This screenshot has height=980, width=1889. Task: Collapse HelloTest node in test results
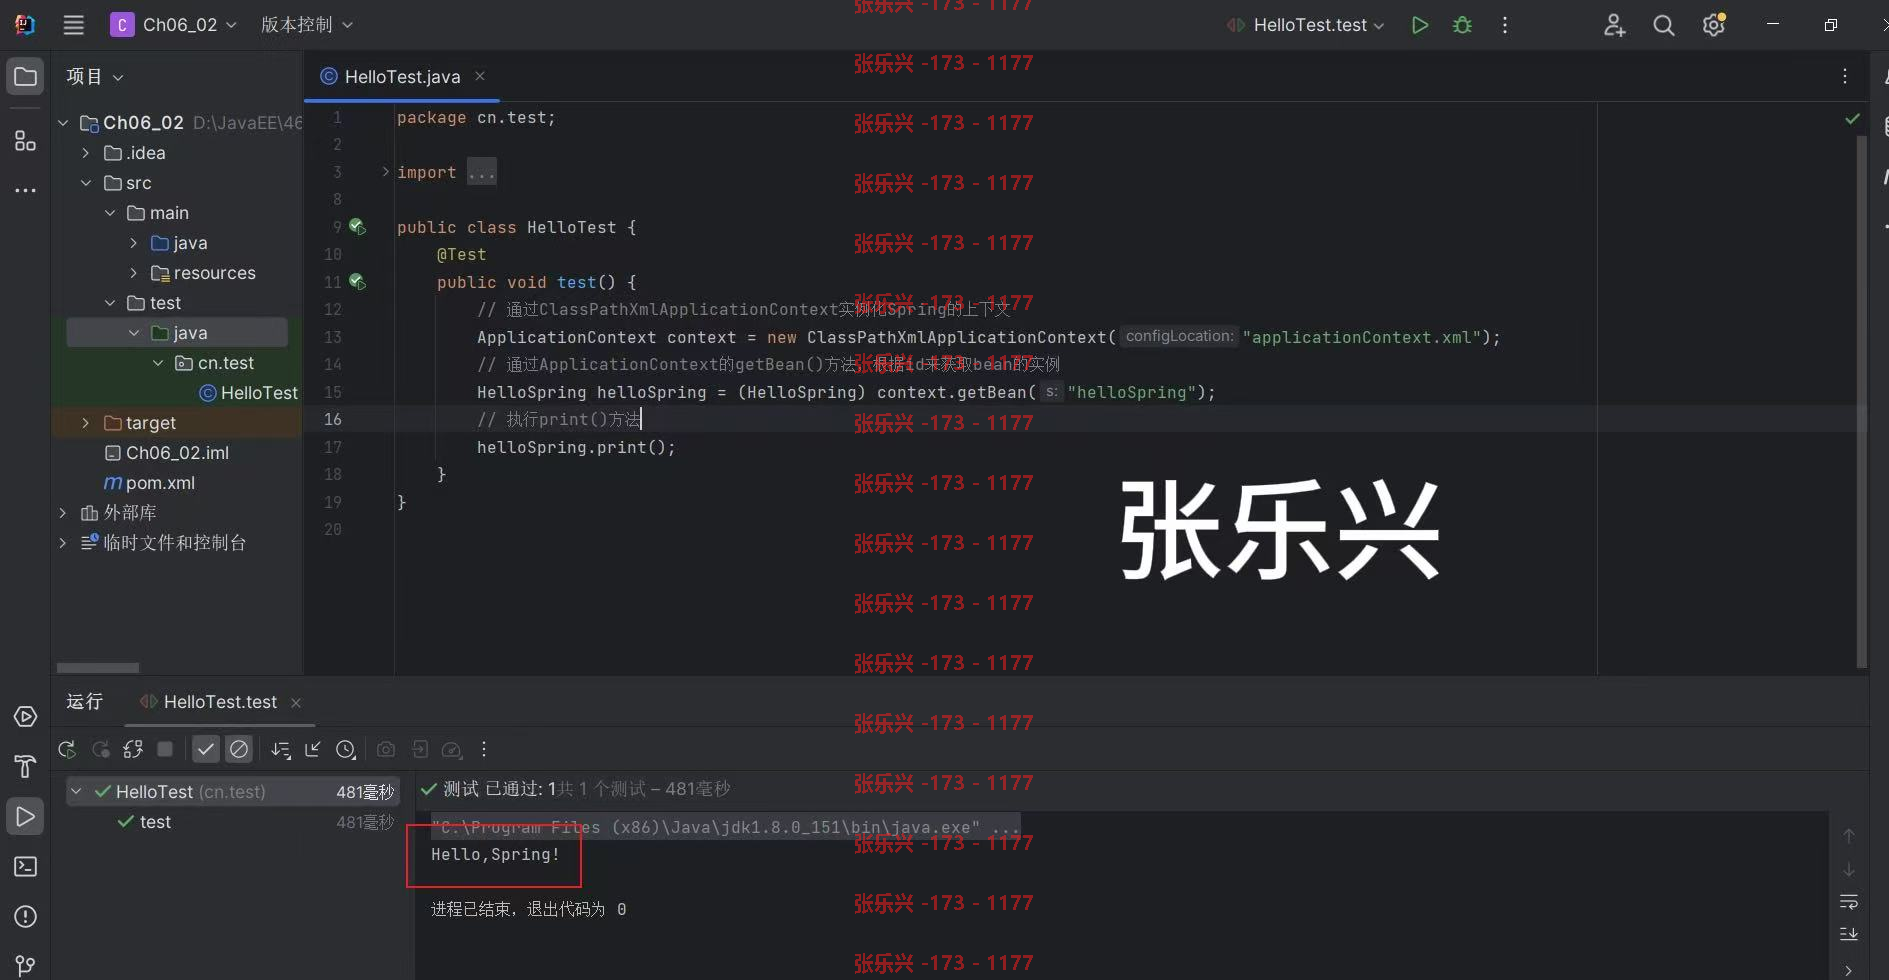(x=76, y=791)
